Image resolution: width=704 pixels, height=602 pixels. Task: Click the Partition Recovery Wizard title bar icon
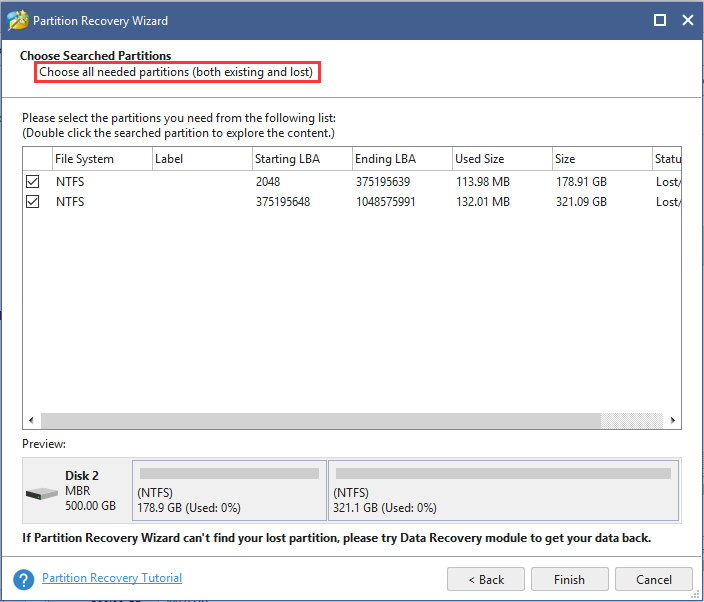click(x=17, y=20)
